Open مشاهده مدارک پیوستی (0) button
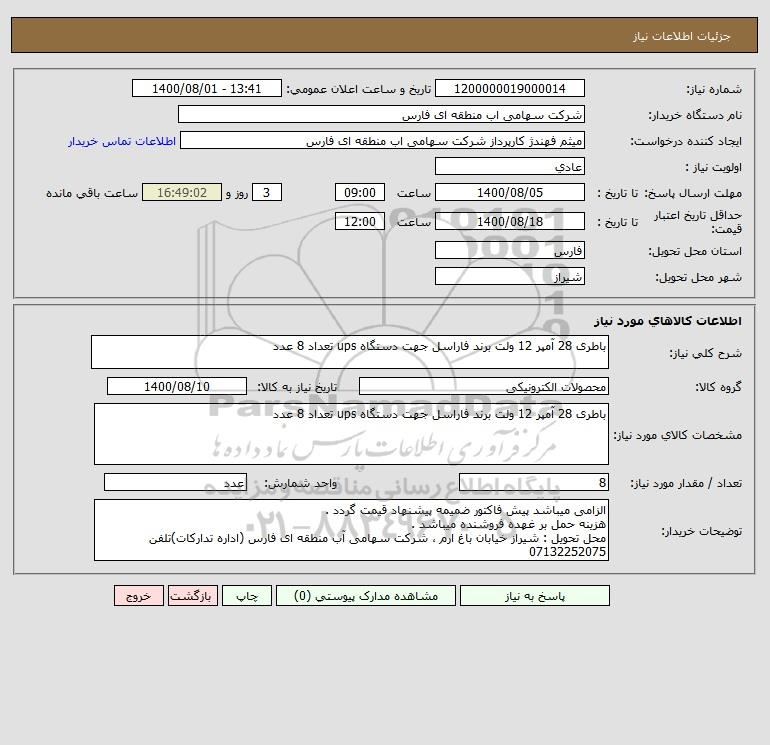The image size is (770, 745). point(365,596)
